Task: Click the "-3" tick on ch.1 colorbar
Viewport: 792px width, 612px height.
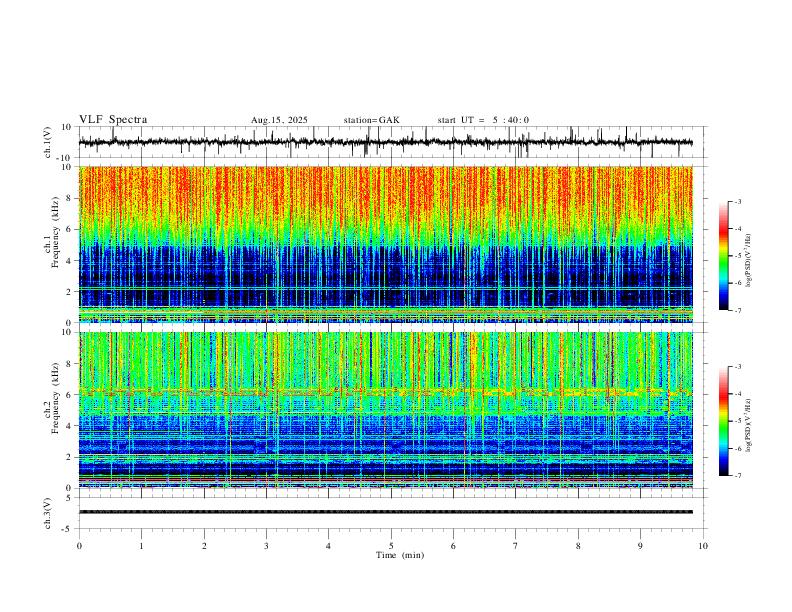Action: pos(737,201)
